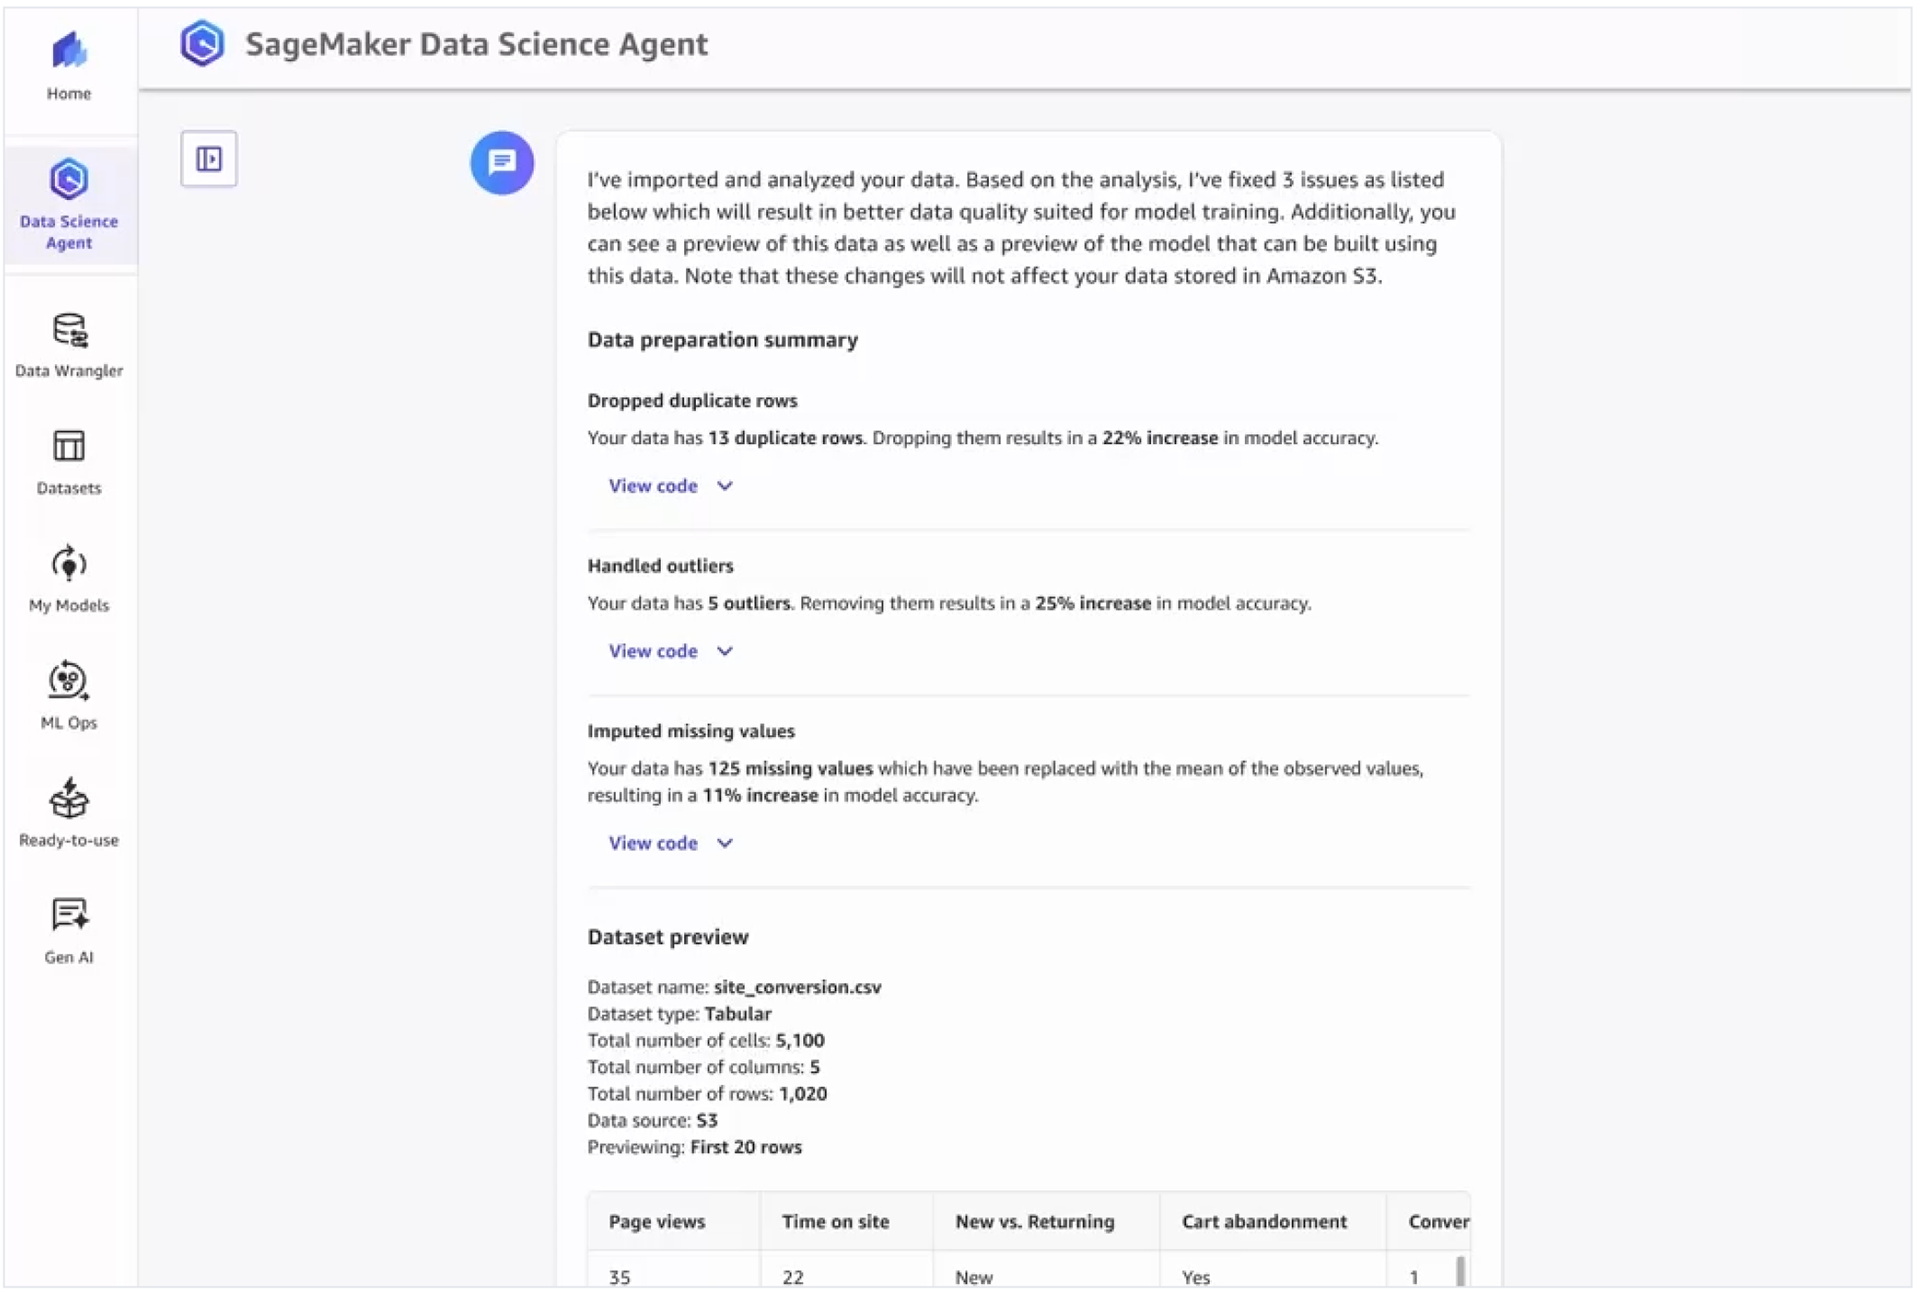The image size is (1920, 1294).
Task: Click the SageMaker hexagon logo in header
Action: pyautogui.click(x=202, y=43)
